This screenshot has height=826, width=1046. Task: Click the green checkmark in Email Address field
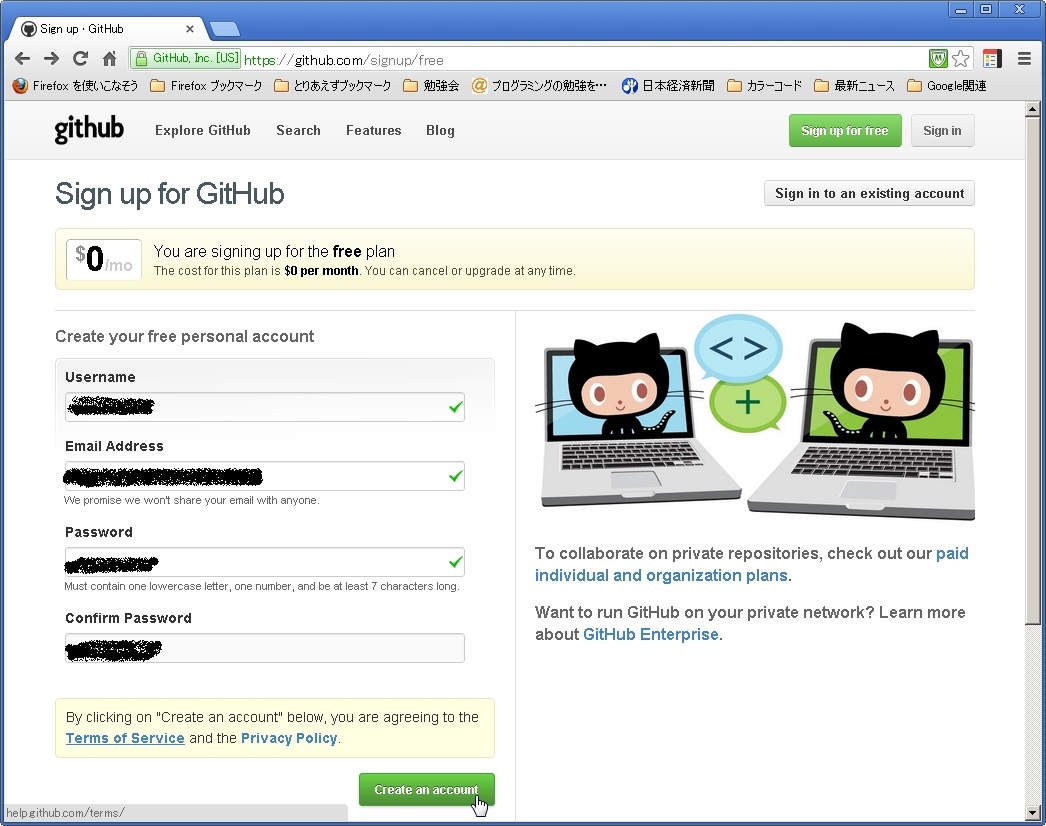[456, 476]
